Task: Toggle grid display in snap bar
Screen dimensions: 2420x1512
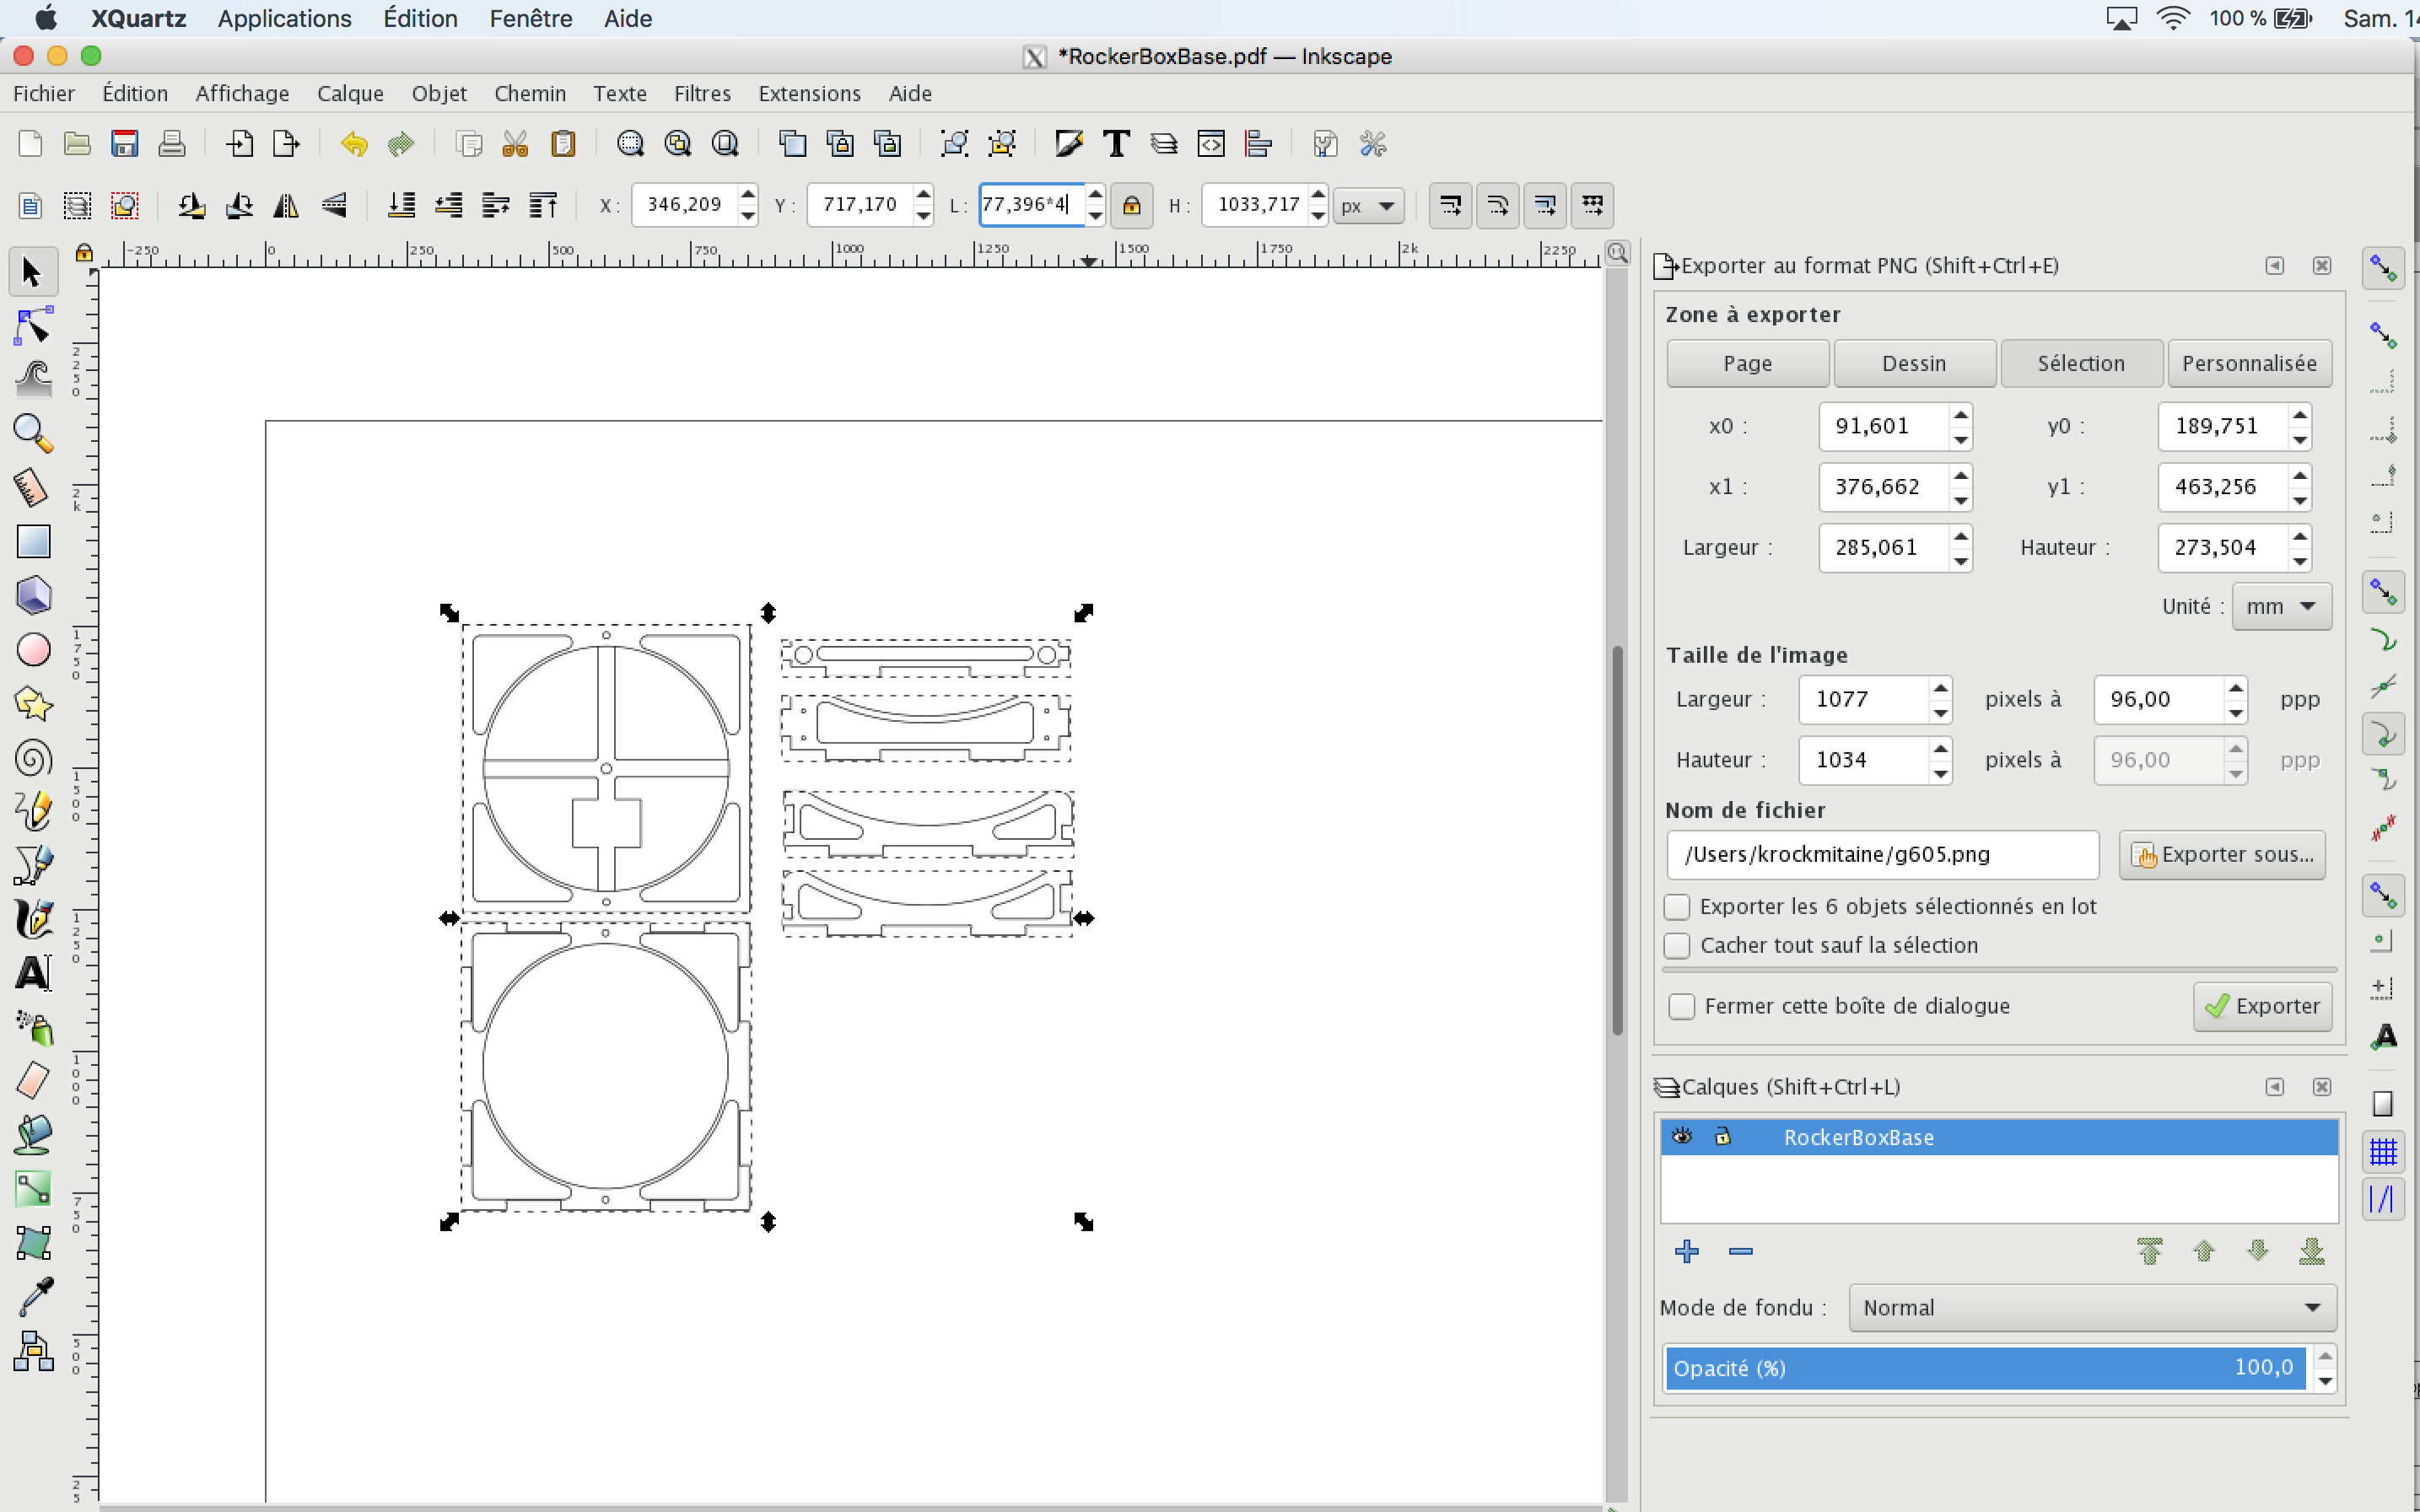Action: coord(2383,1152)
